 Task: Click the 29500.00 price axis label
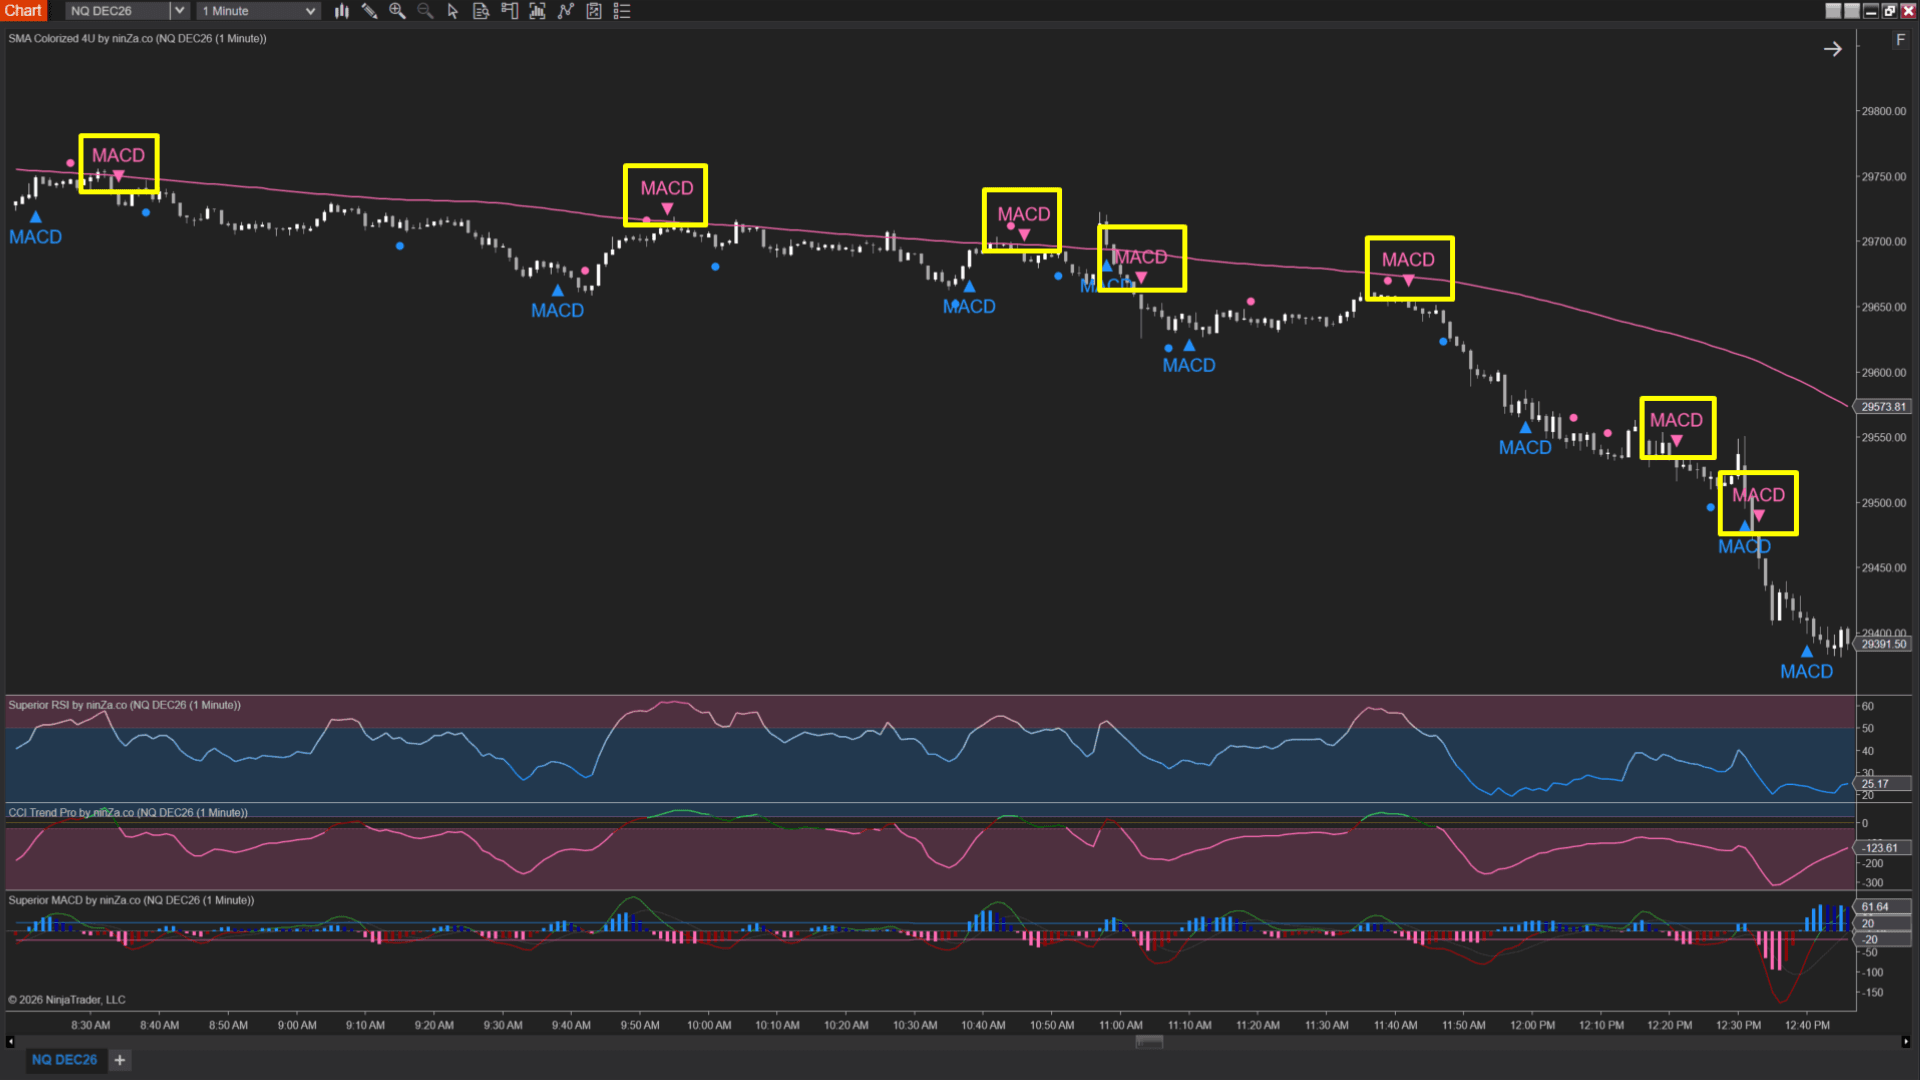click(1883, 504)
